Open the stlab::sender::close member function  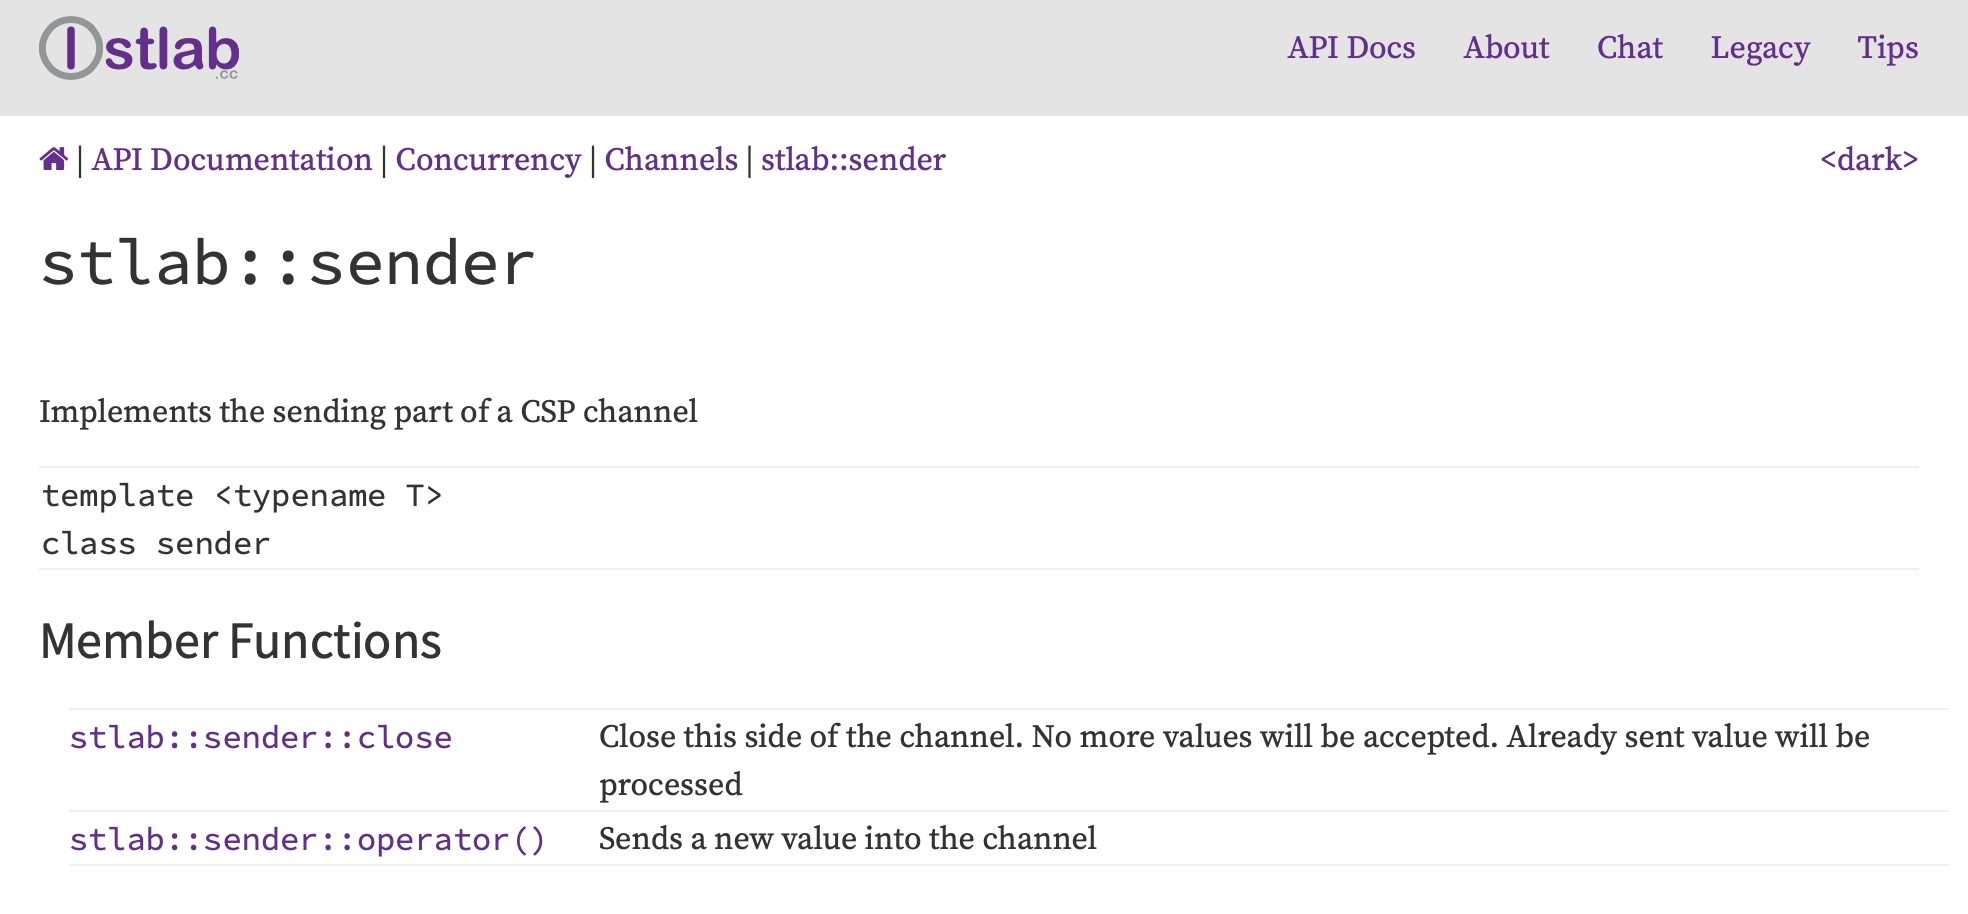coord(261,738)
